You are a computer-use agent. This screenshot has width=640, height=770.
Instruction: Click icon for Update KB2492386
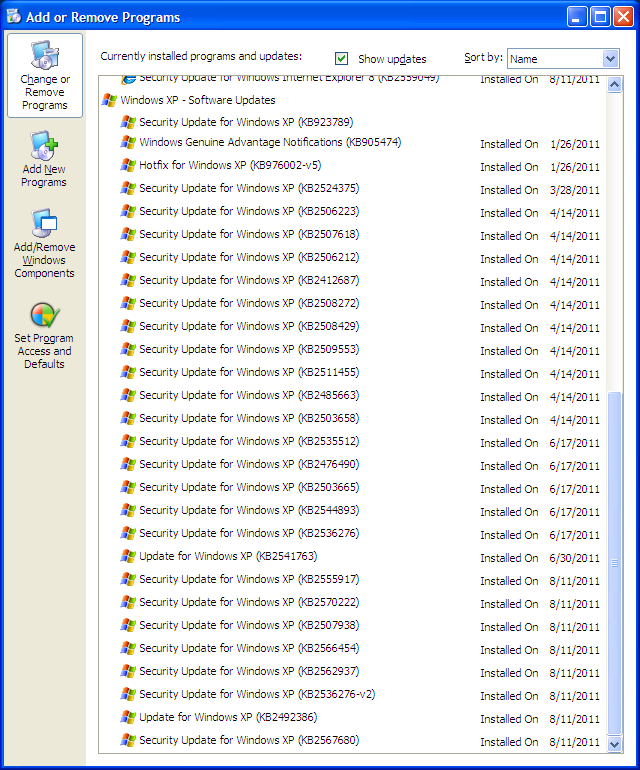(128, 717)
